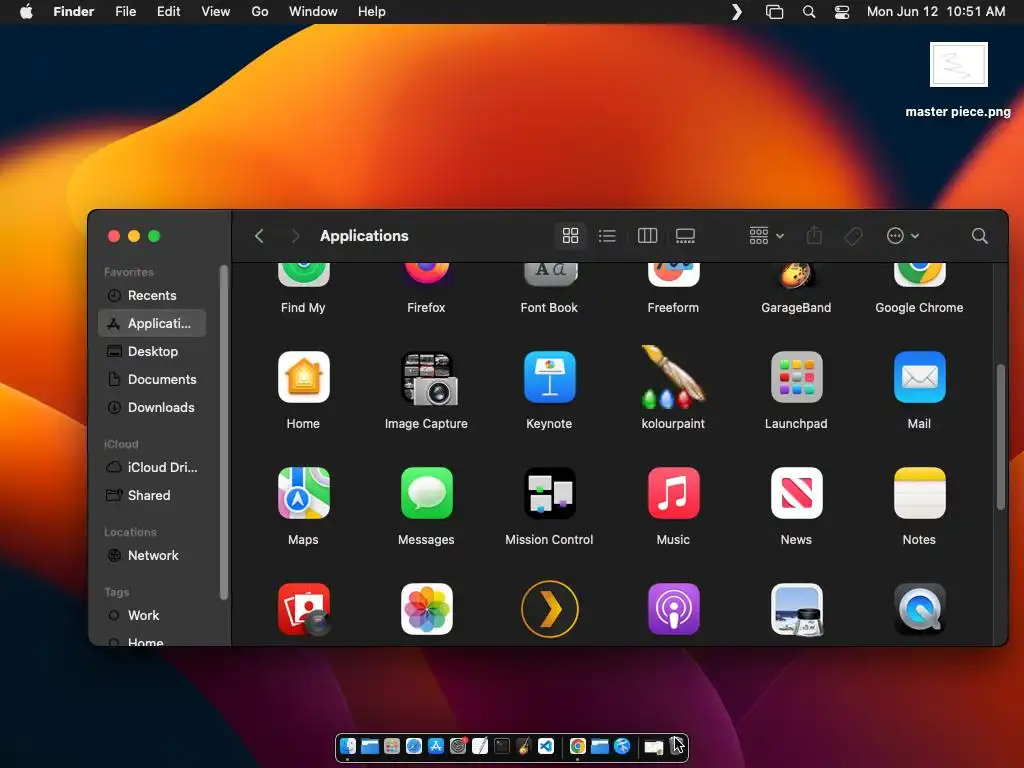The width and height of the screenshot is (1024, 768).
Task: Click the Google Chrome label
Action: coord(919,308)
